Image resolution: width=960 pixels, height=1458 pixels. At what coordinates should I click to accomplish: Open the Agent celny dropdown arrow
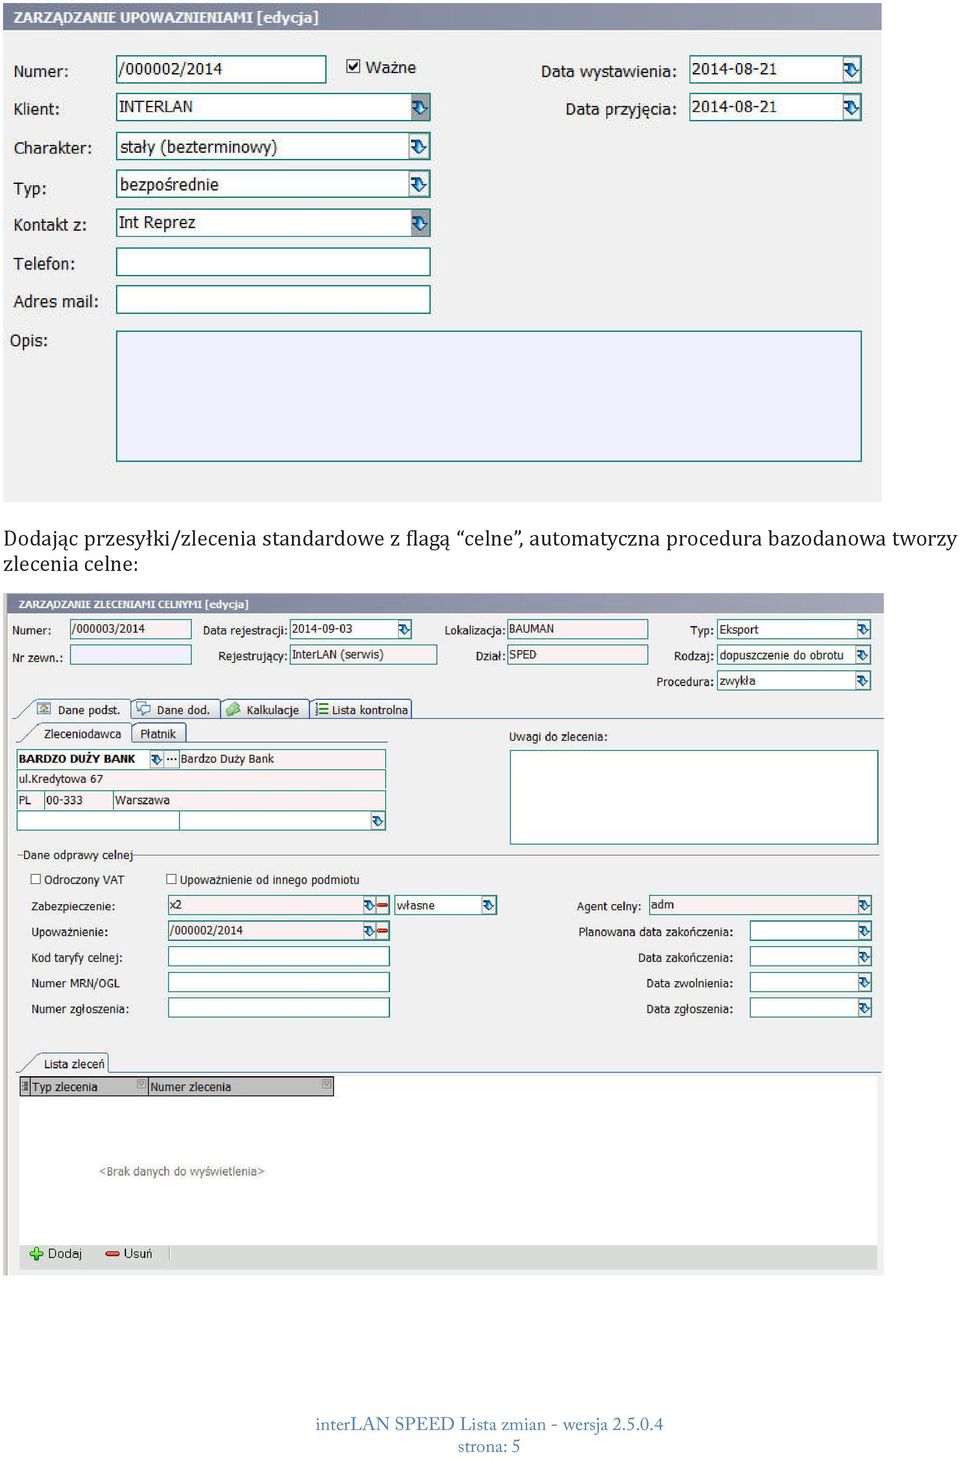(x=864, y=905)
